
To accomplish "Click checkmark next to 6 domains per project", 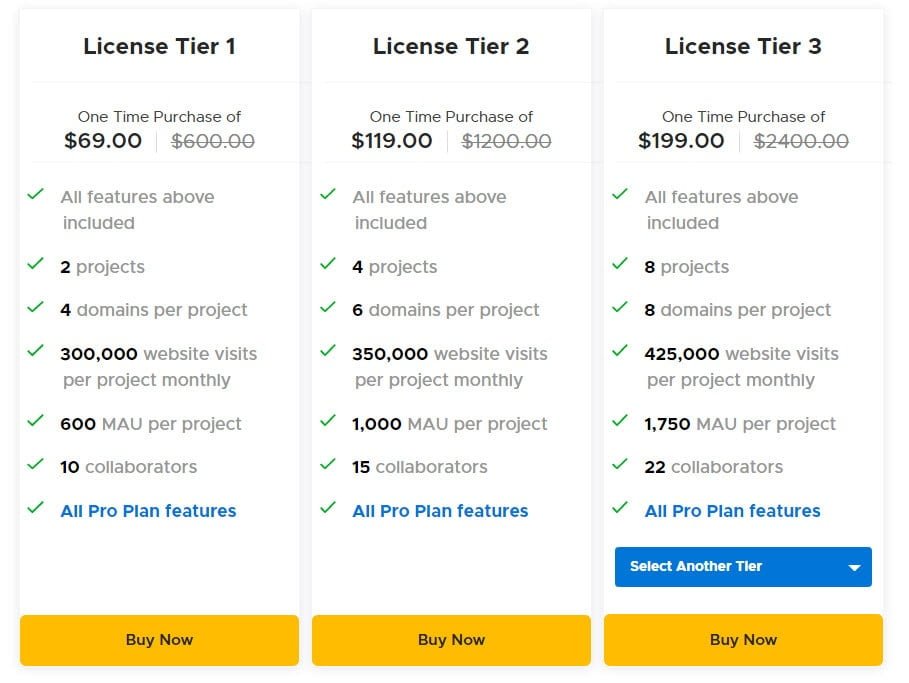I will click(x=328, y=309).
